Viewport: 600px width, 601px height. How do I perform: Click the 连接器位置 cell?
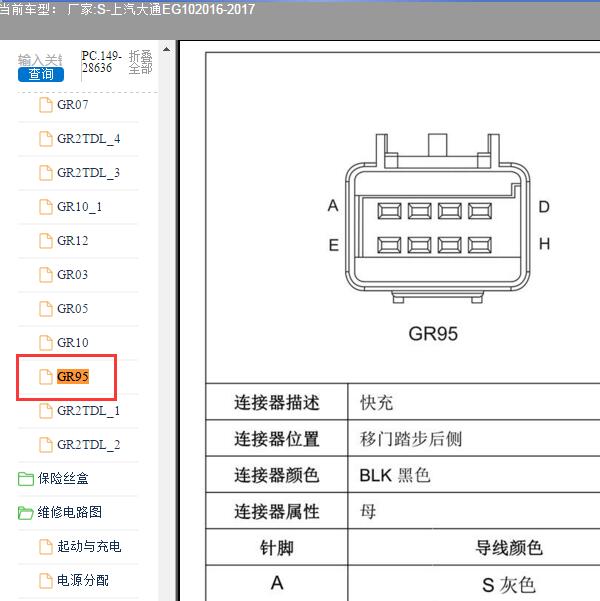[276, 439]
